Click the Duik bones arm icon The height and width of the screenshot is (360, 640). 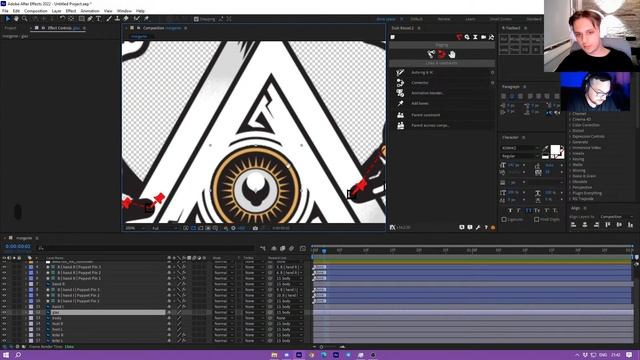tap(431, 54)
